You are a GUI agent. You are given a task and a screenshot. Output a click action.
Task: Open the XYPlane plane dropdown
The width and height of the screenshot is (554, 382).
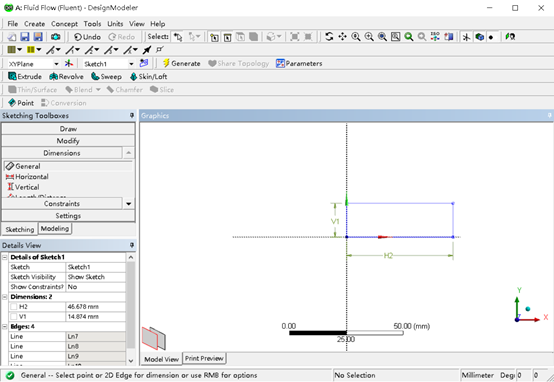click(56, 64)
